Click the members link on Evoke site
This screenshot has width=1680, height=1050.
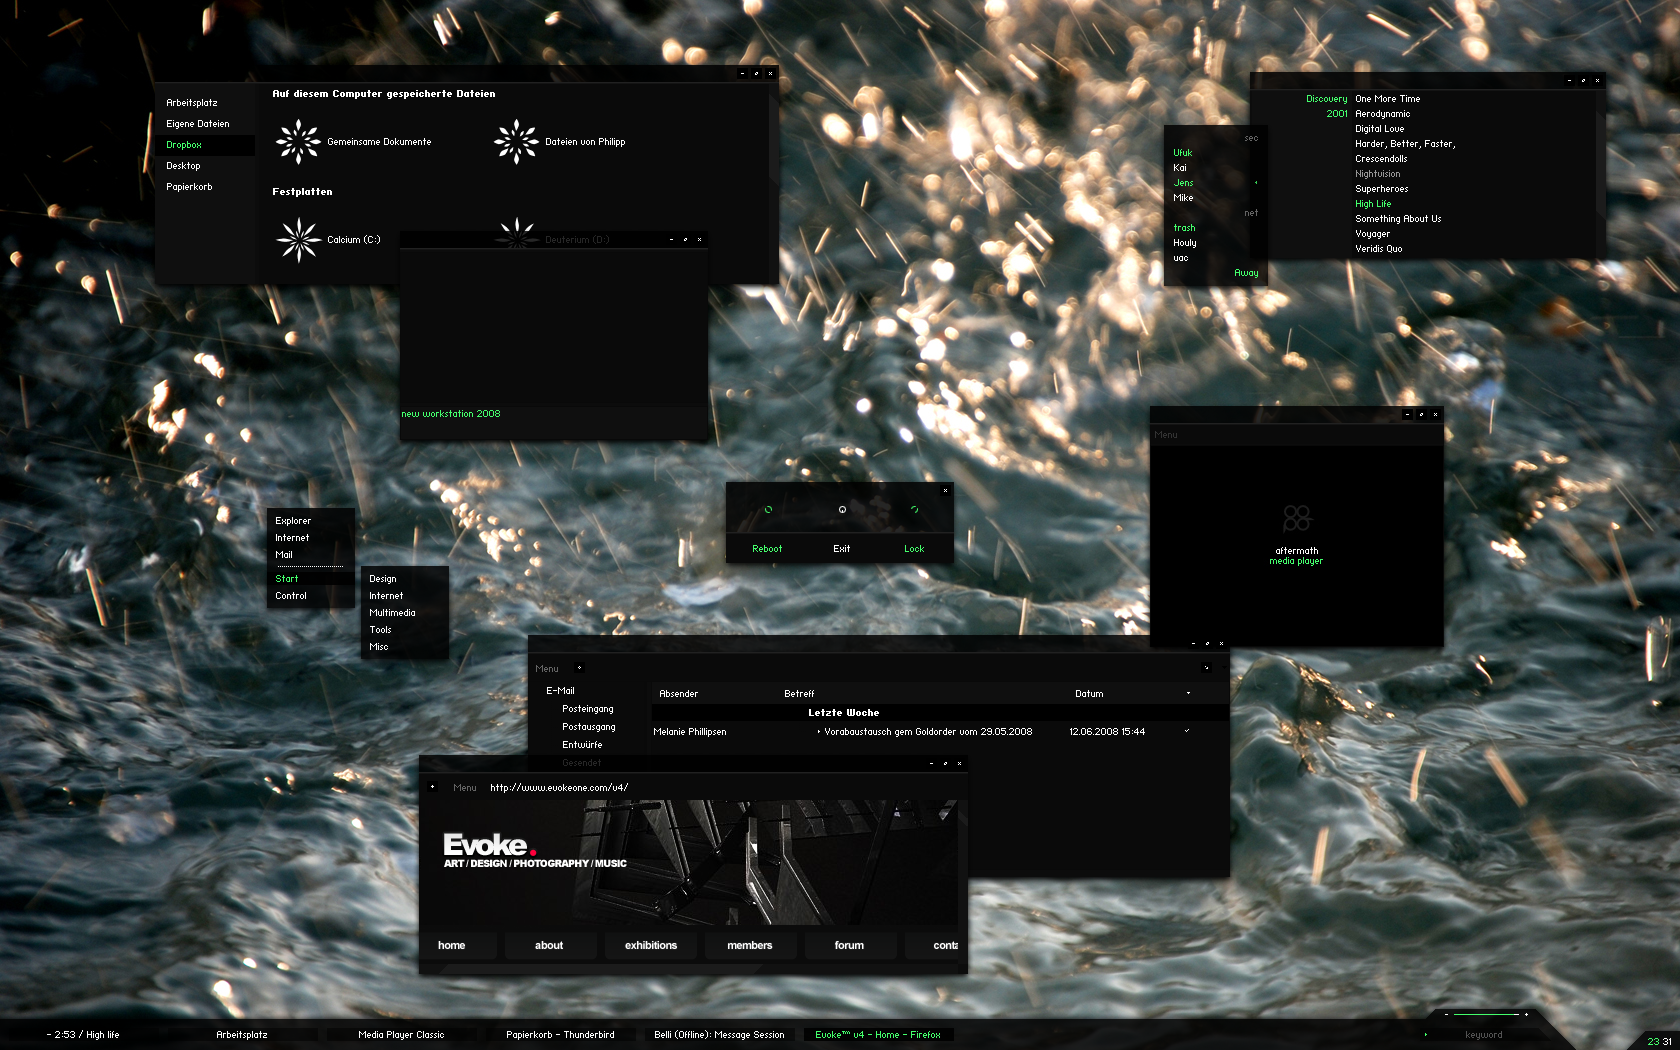750,946
